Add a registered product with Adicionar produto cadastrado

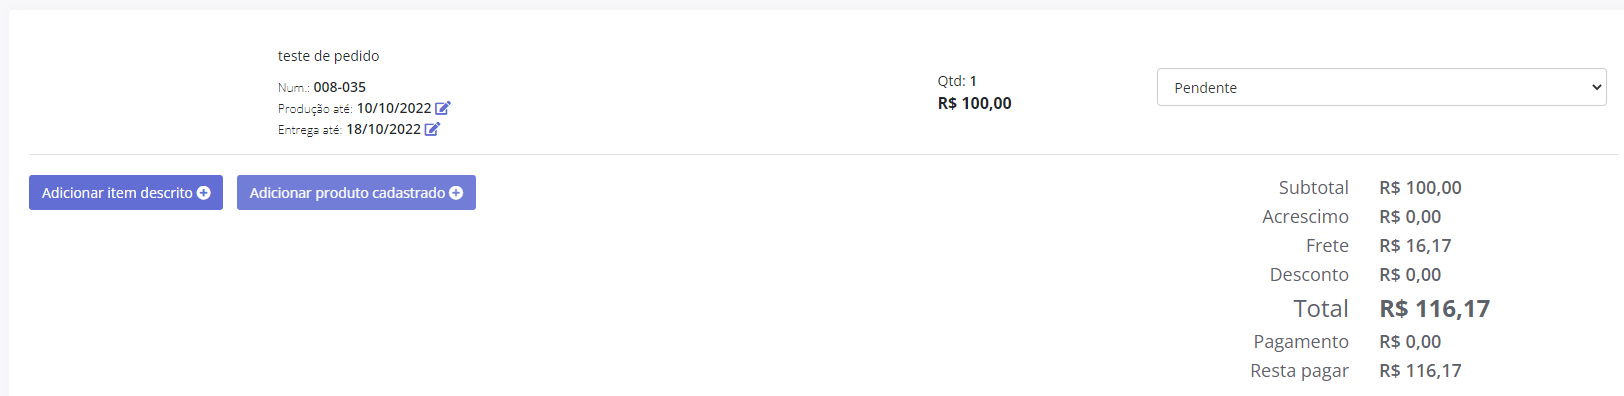click(356, 193)
